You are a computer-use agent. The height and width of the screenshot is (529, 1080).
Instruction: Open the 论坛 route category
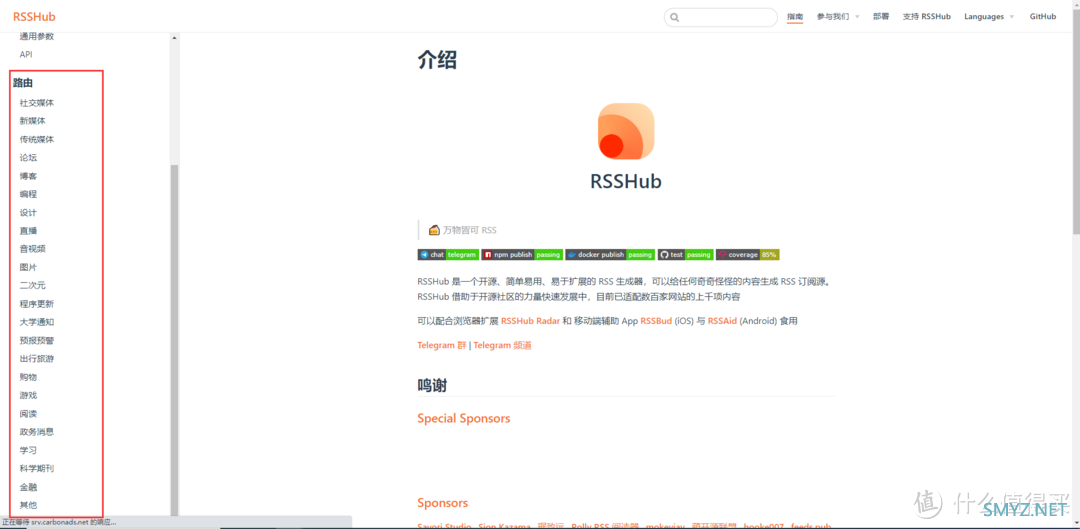point(28,158)
